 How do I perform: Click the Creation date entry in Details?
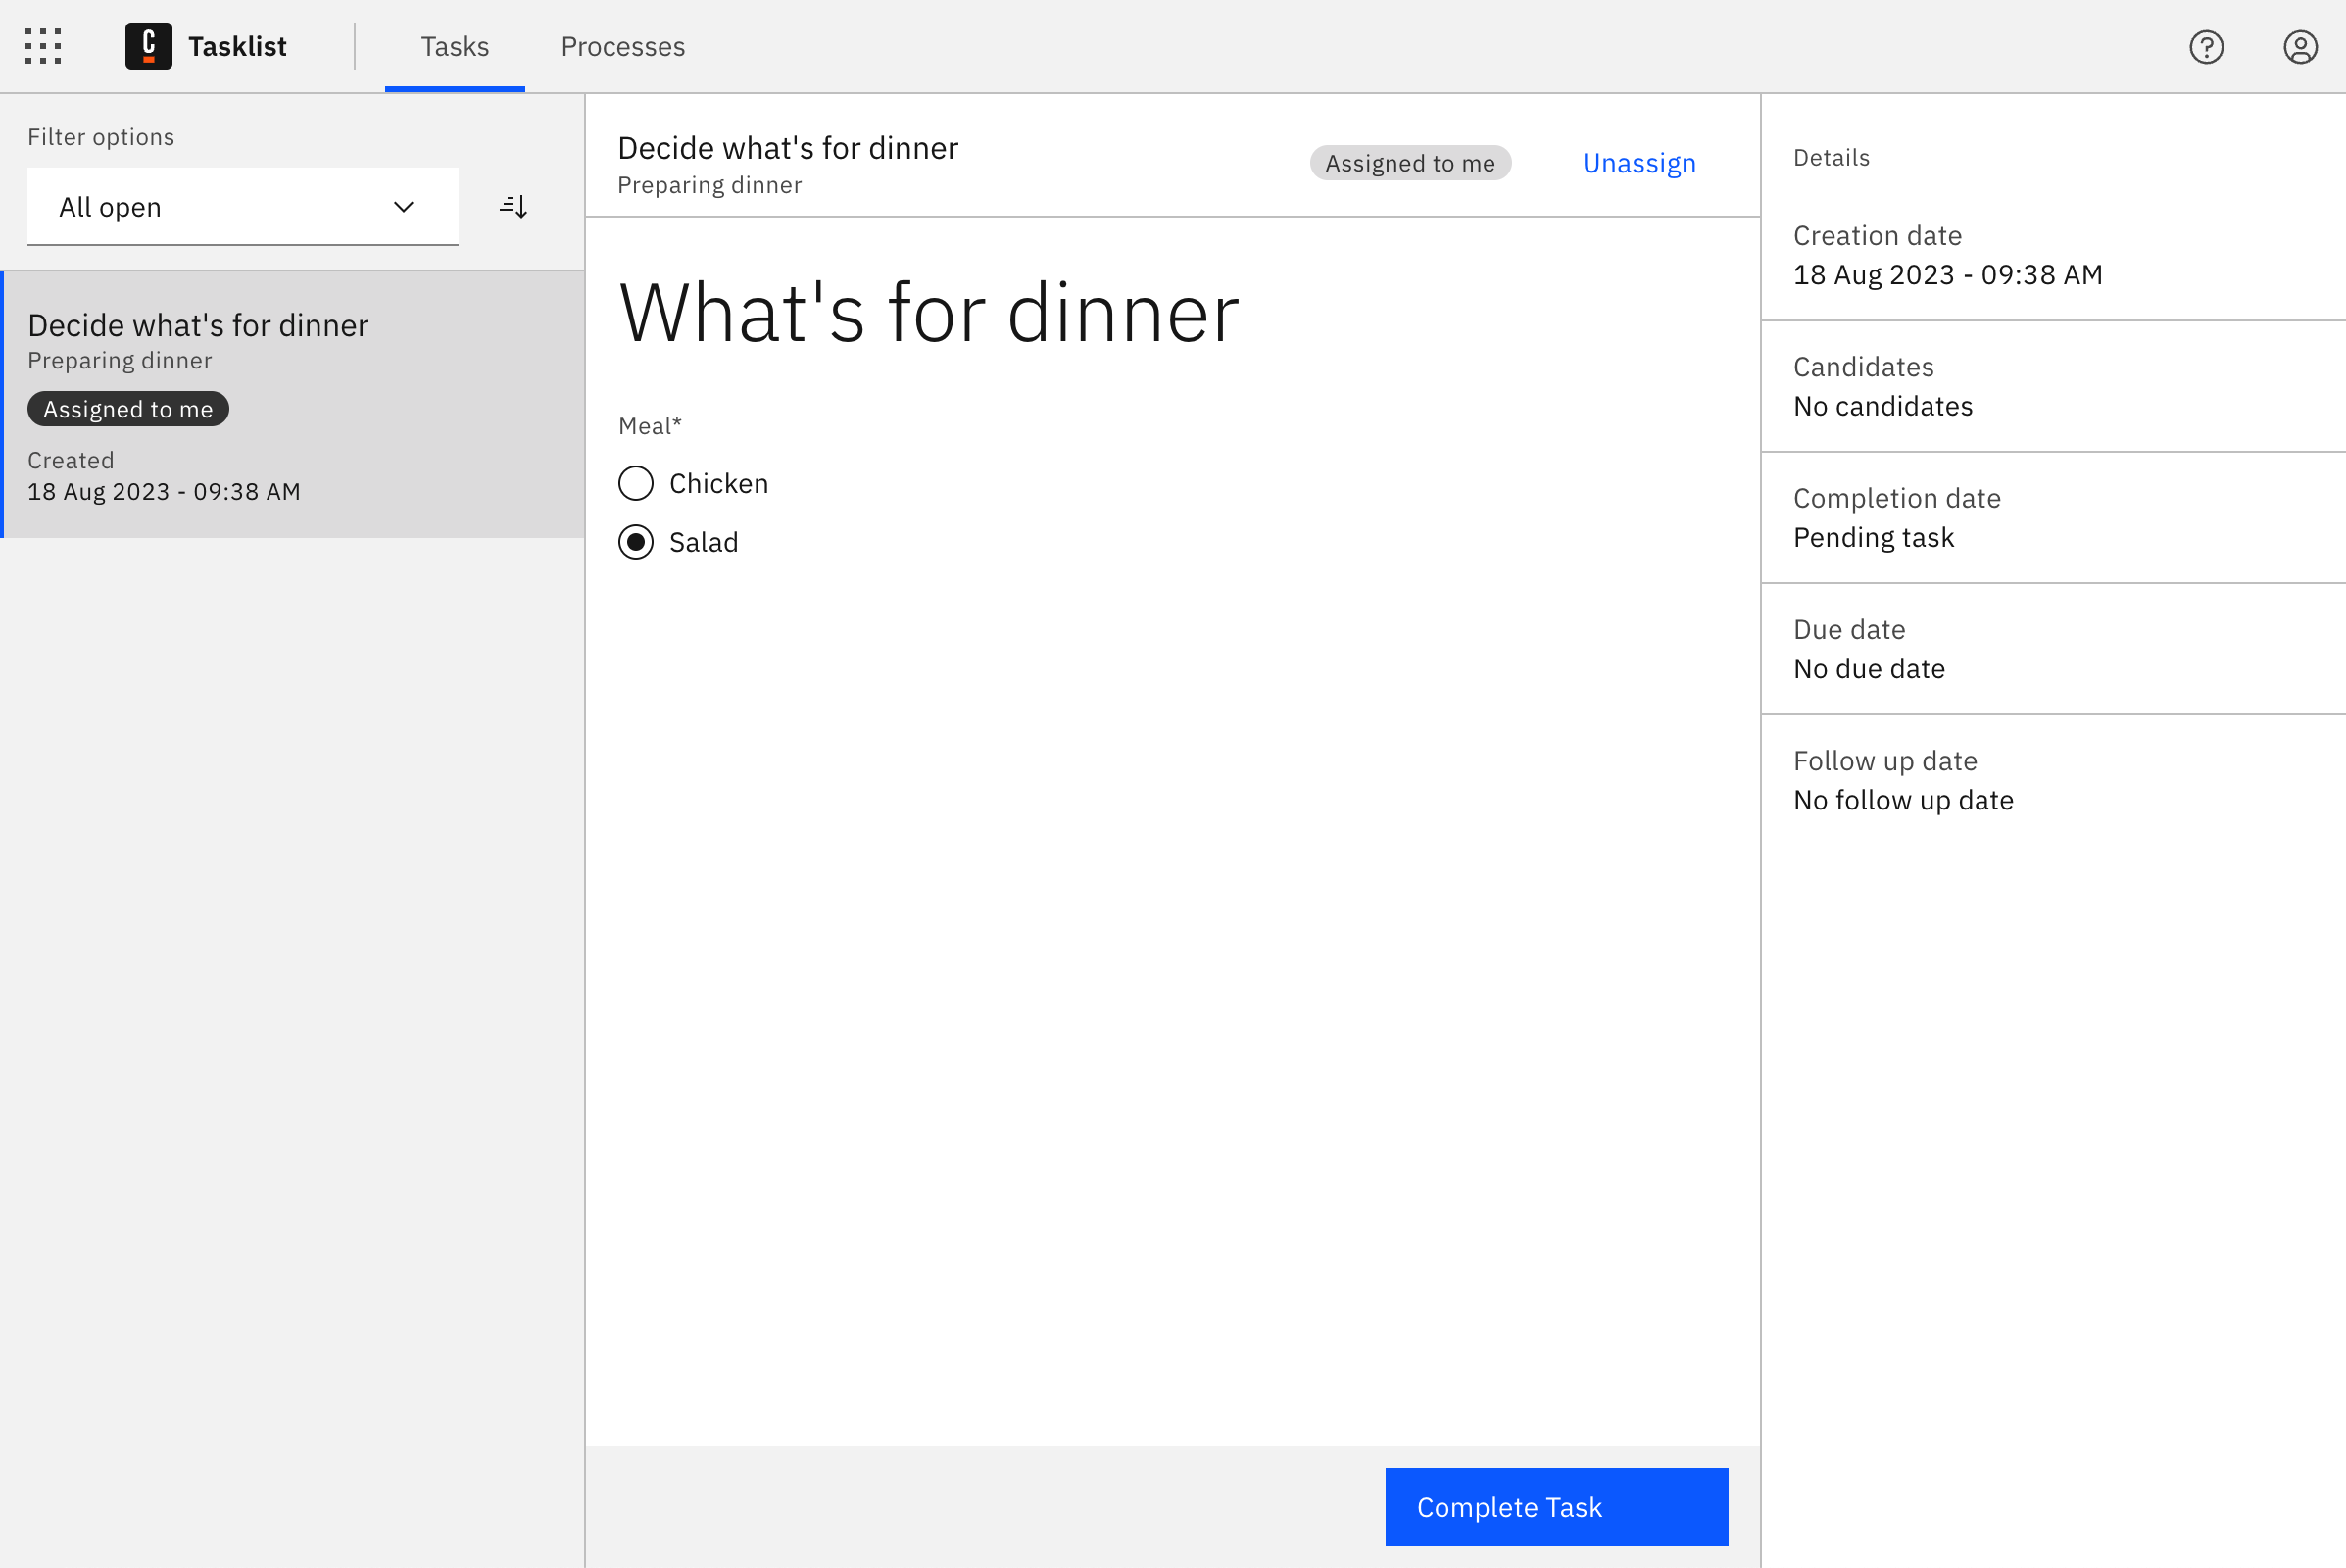tap(1947, 255)
